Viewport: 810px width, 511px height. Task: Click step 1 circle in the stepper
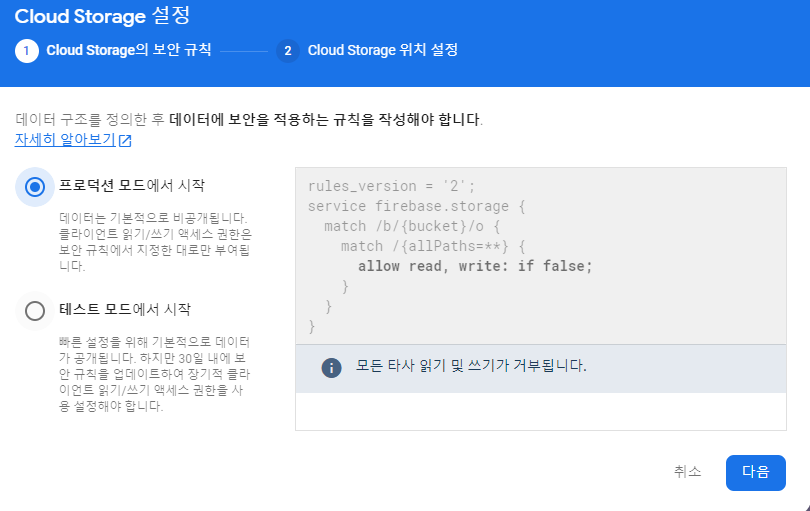coord(27,51)
